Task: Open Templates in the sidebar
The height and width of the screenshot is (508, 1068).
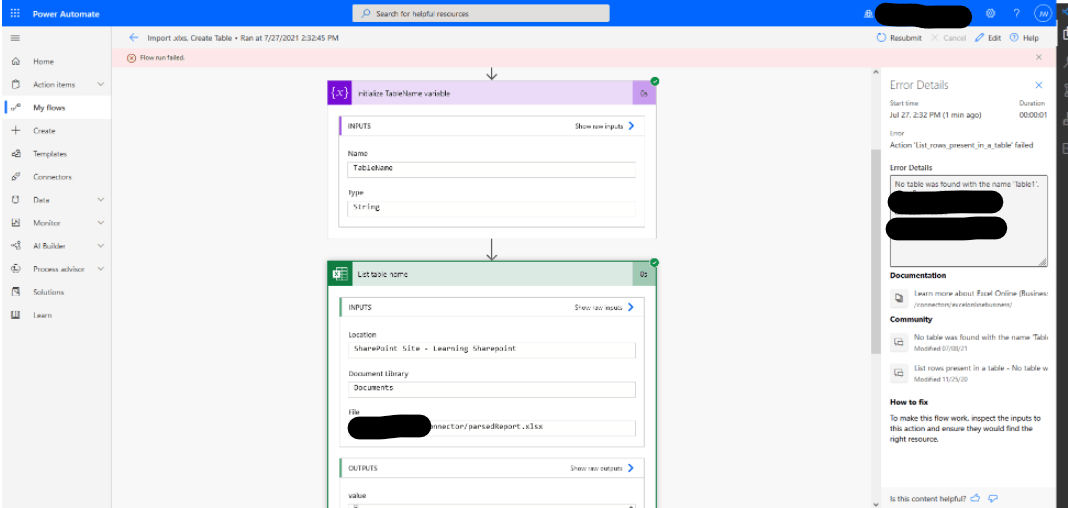Action: 50,154
